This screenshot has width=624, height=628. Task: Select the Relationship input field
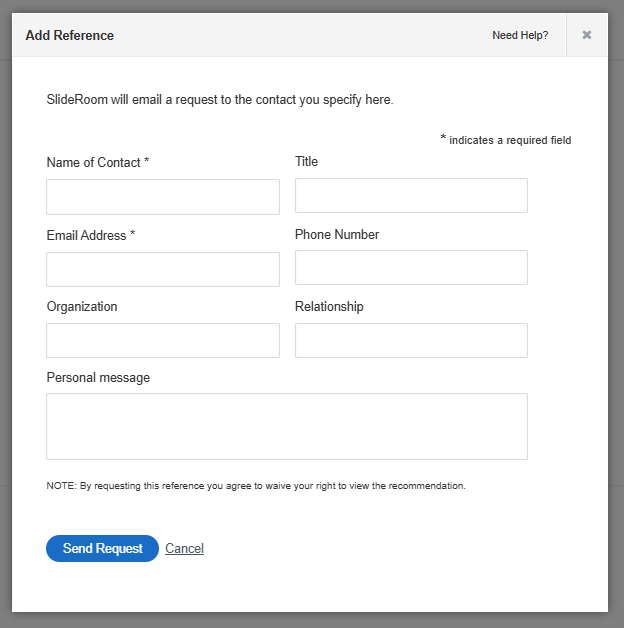click(411, 340)
